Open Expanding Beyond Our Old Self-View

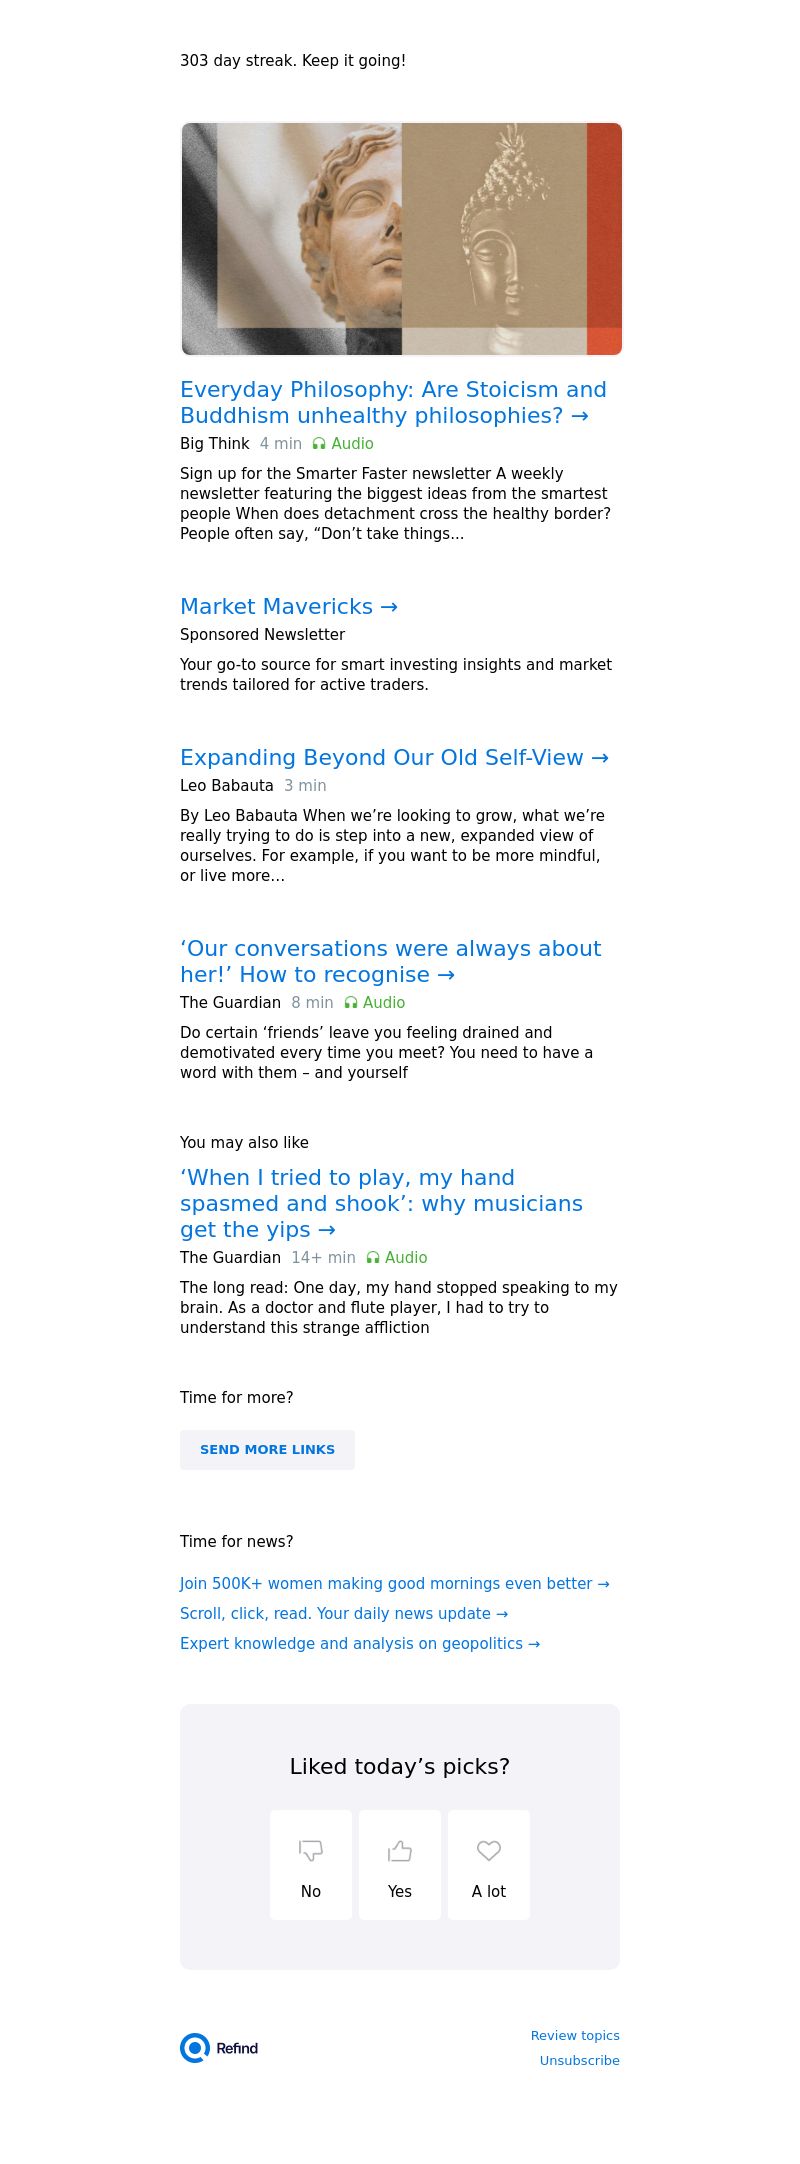[x=394, y=758]
